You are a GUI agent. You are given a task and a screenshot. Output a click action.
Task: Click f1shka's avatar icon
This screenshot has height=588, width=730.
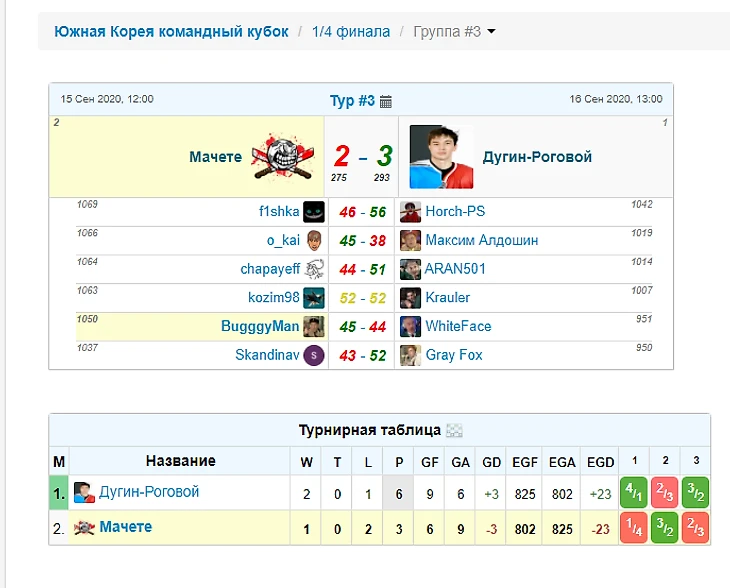[314, 212]
